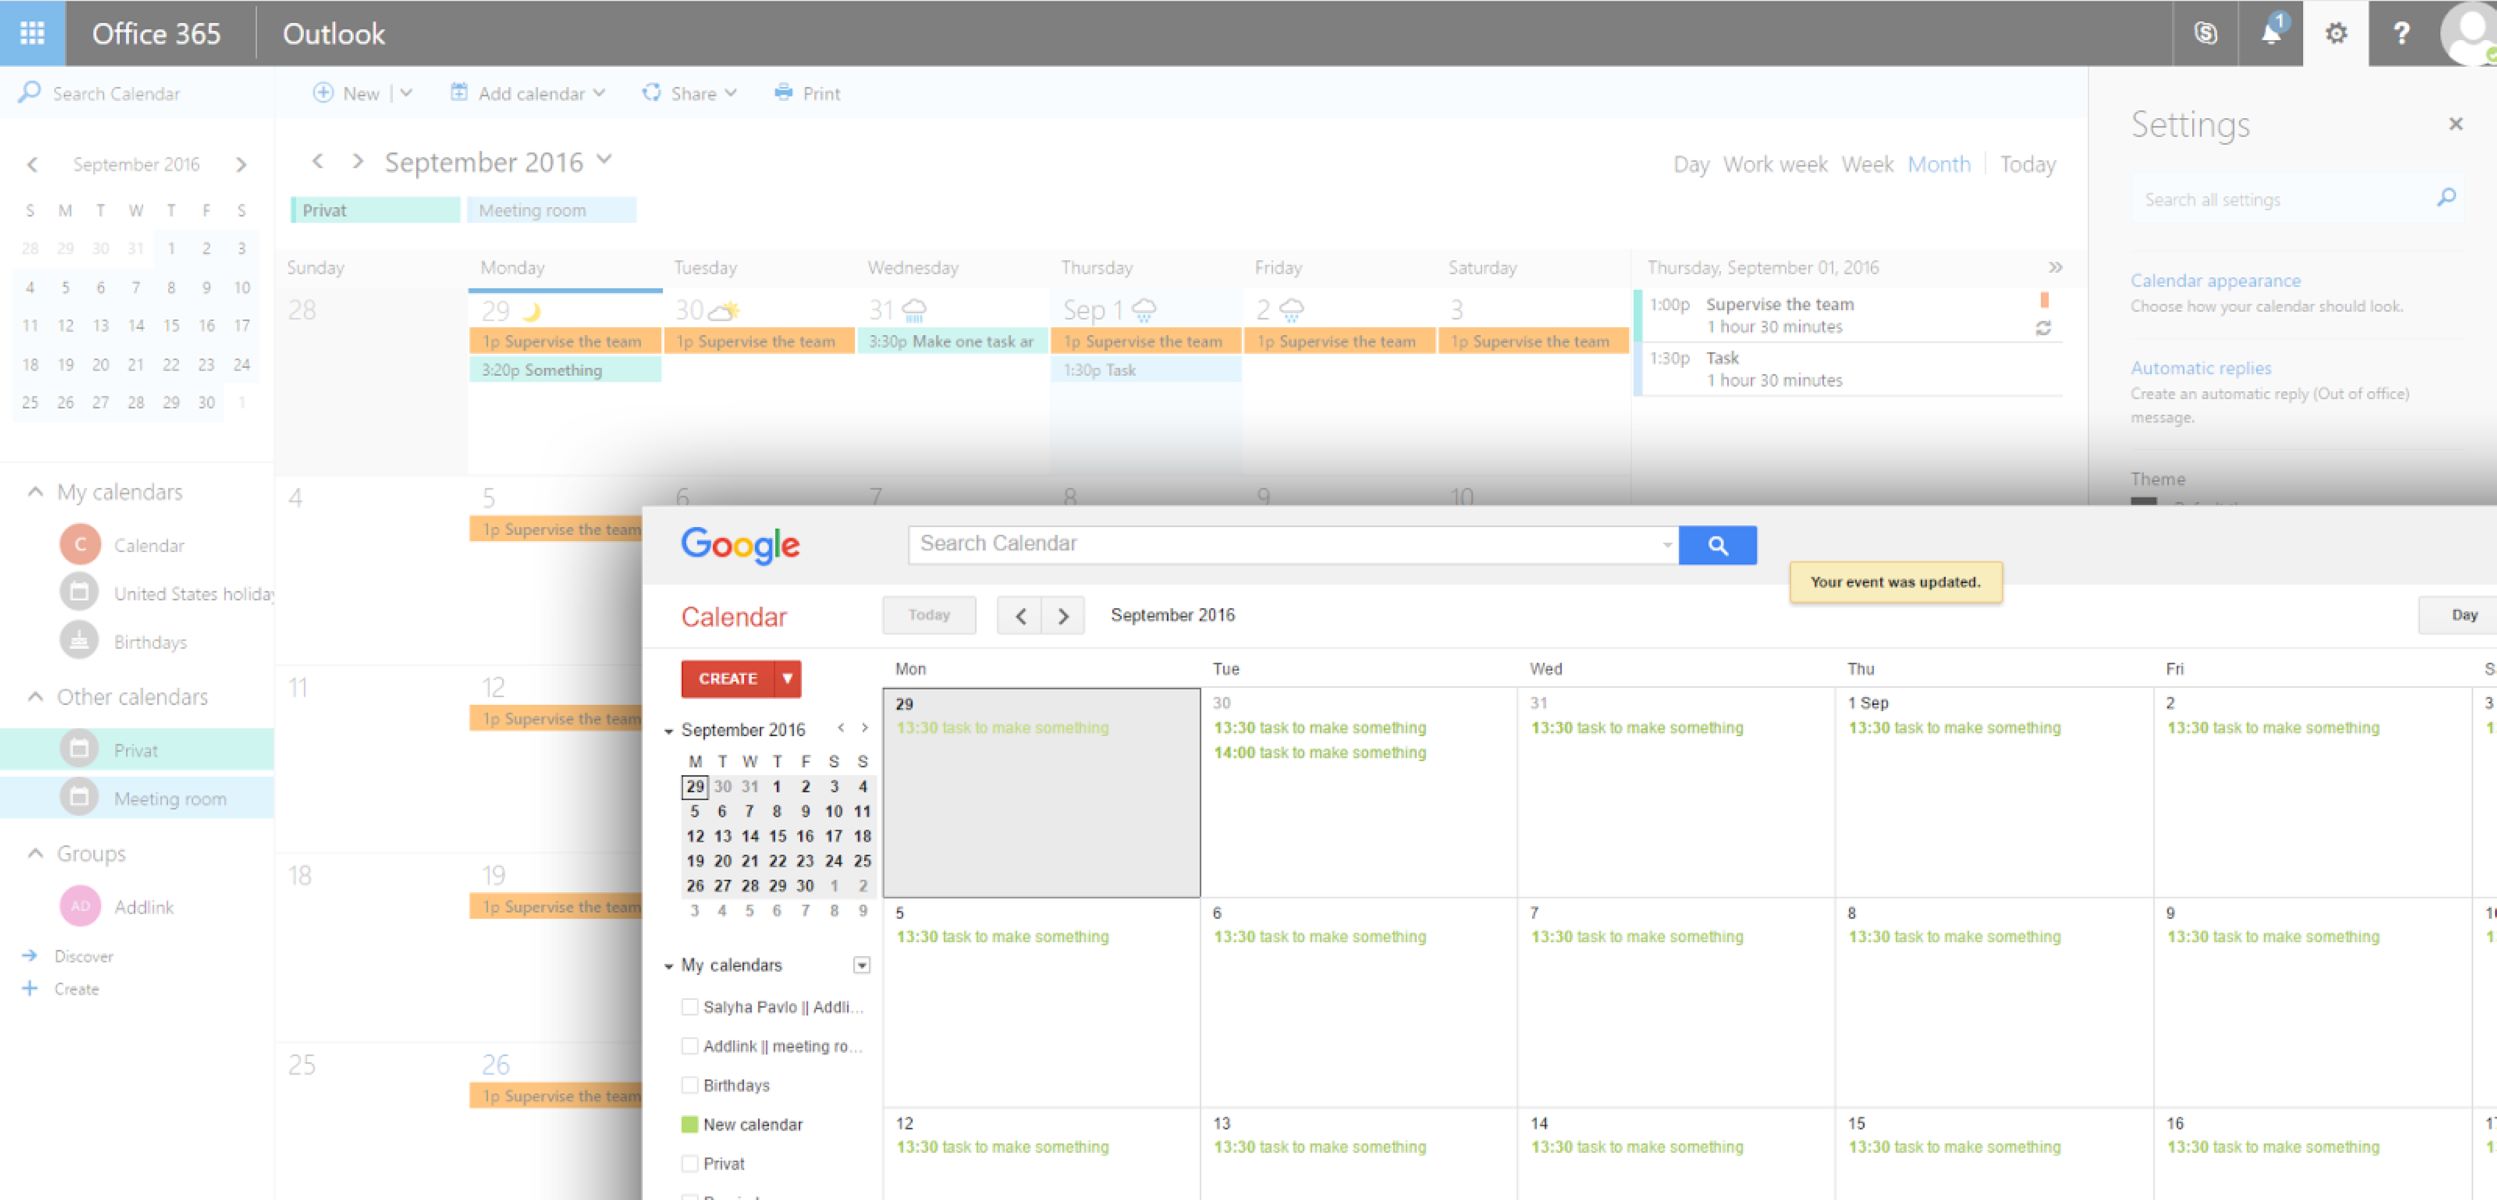Click the Skype status icon in taskbar
The width and height of the screenshot is (2497, 1200).
coord(2218,32)
